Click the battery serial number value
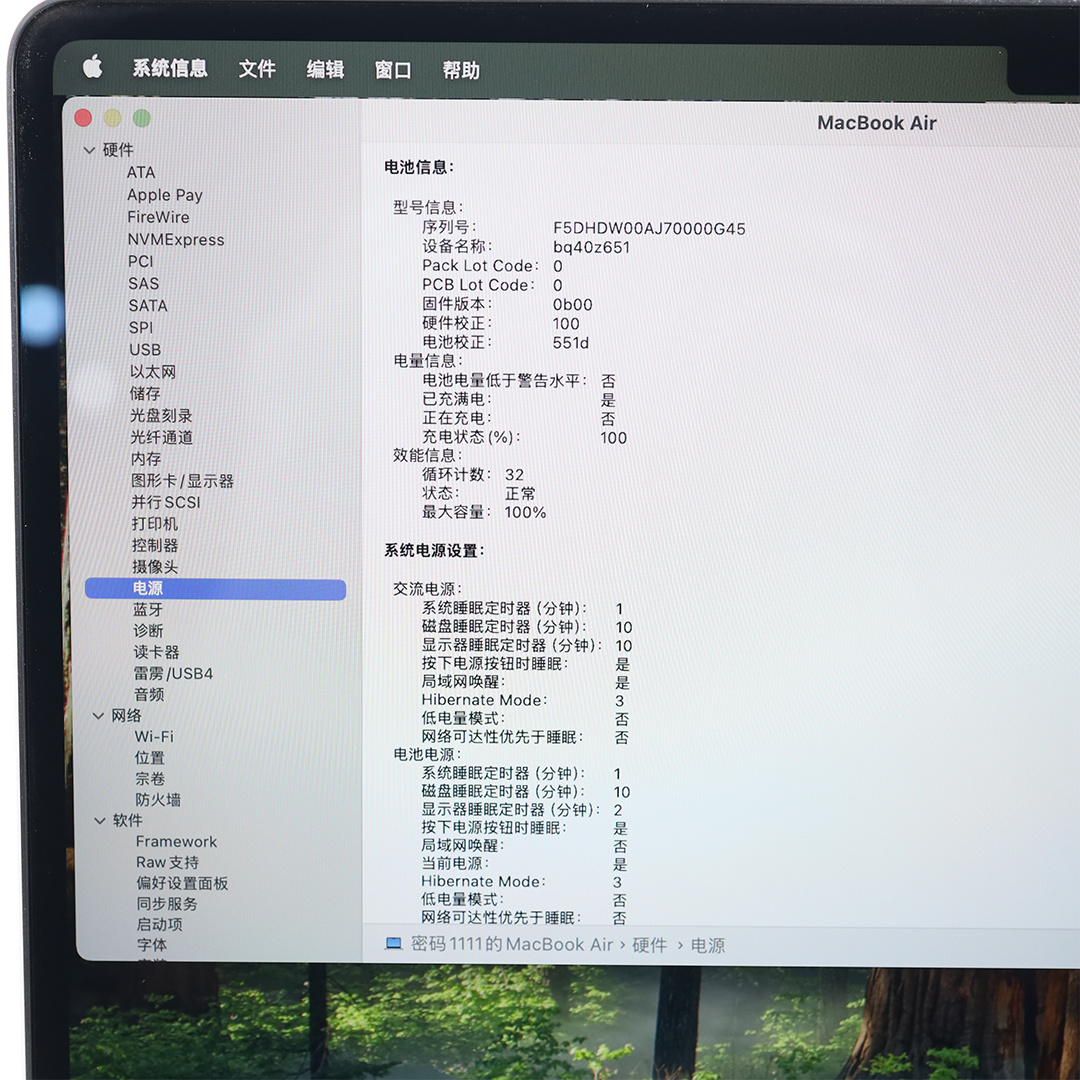This screenshot has height=1080, width=1080. pyautogui.click(x=649, y=228)
